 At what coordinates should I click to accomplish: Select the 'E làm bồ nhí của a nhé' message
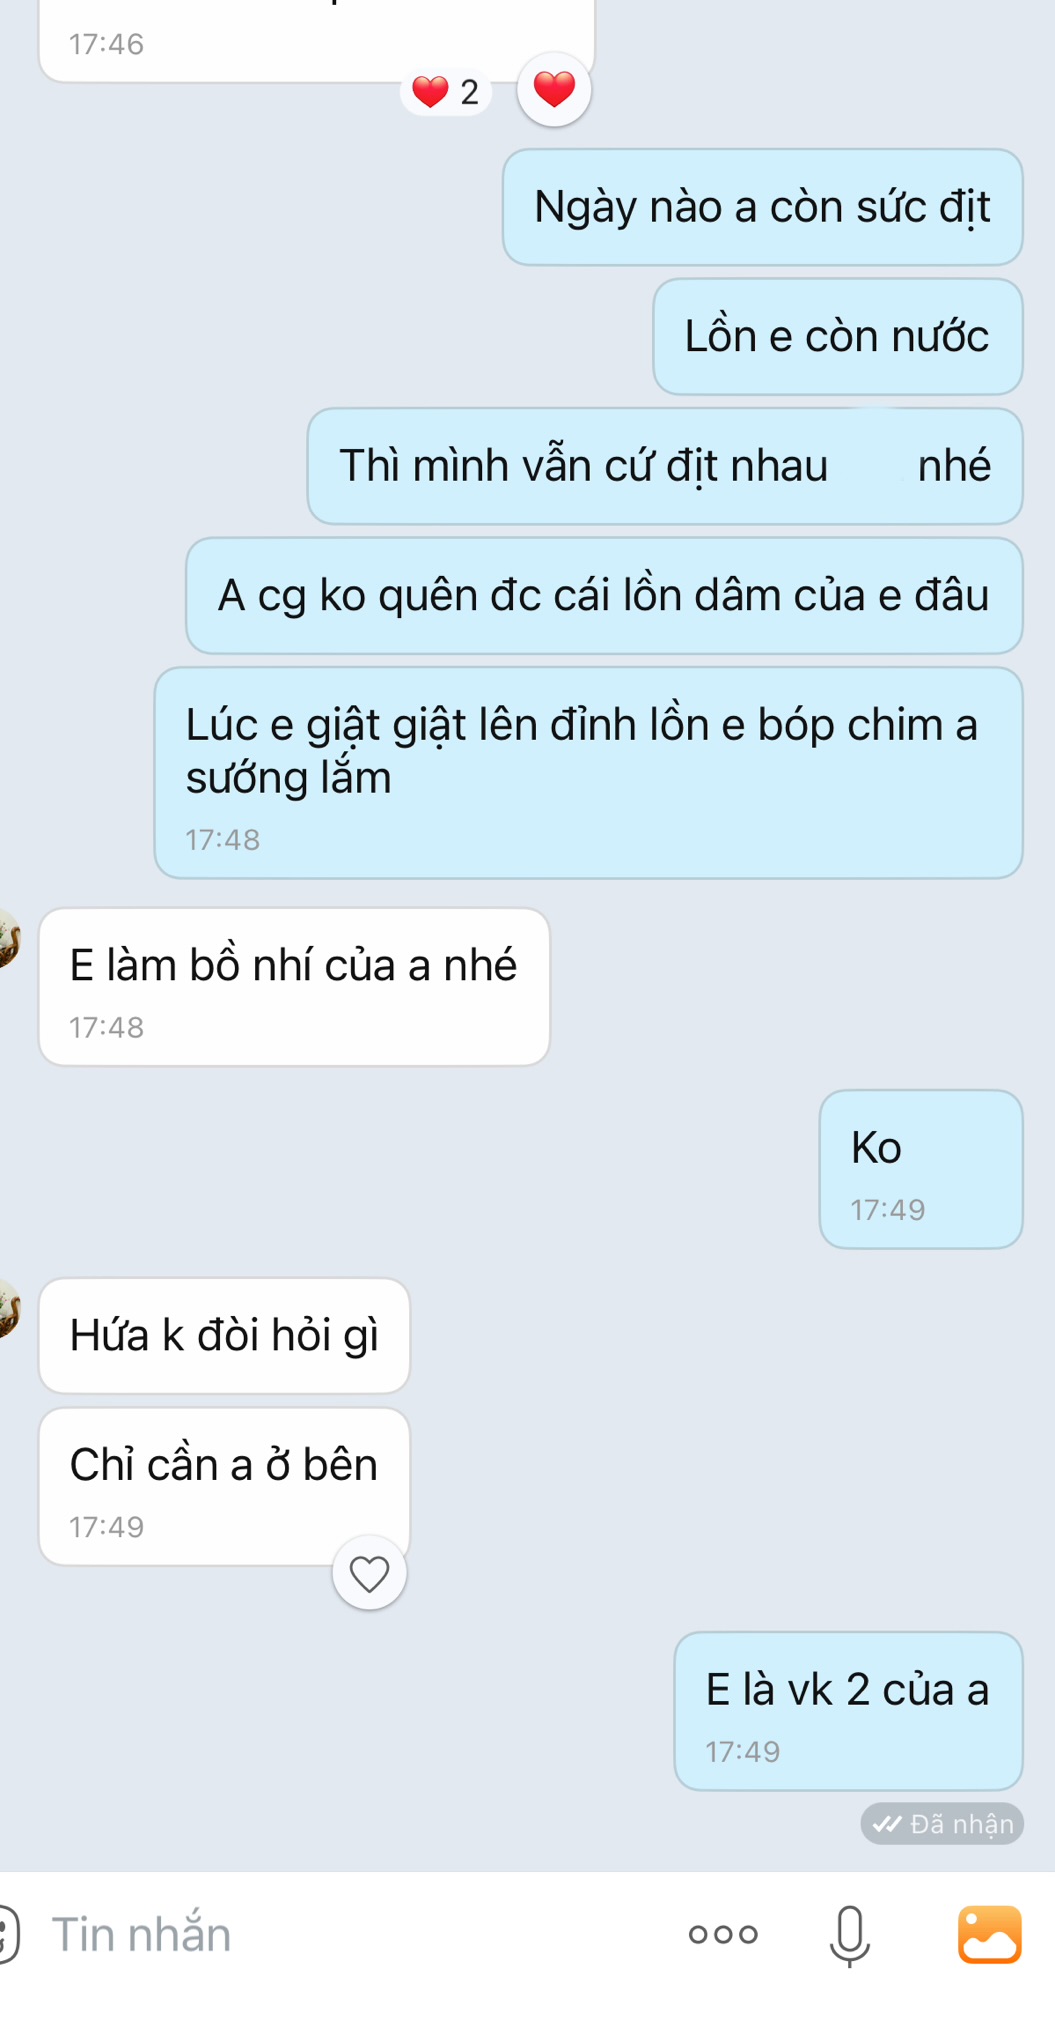coord(294,987)
